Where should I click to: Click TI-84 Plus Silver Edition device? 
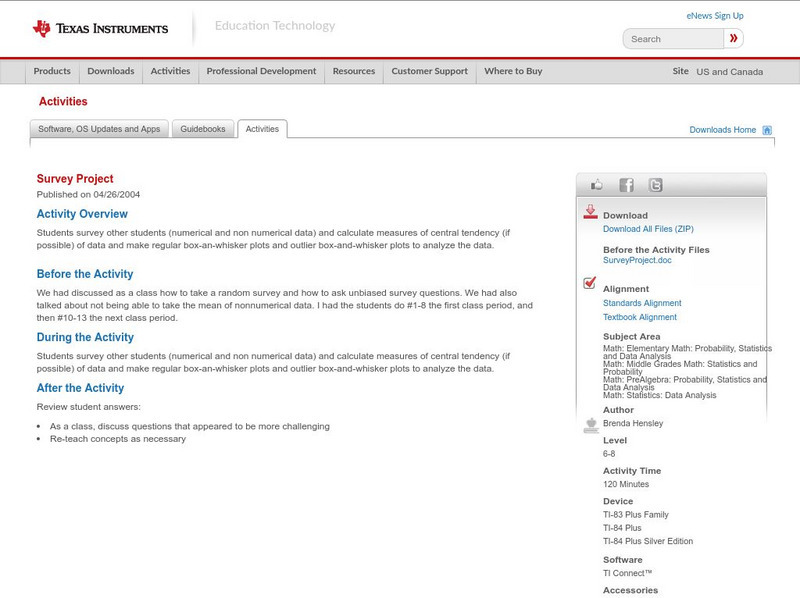point(648,541)
